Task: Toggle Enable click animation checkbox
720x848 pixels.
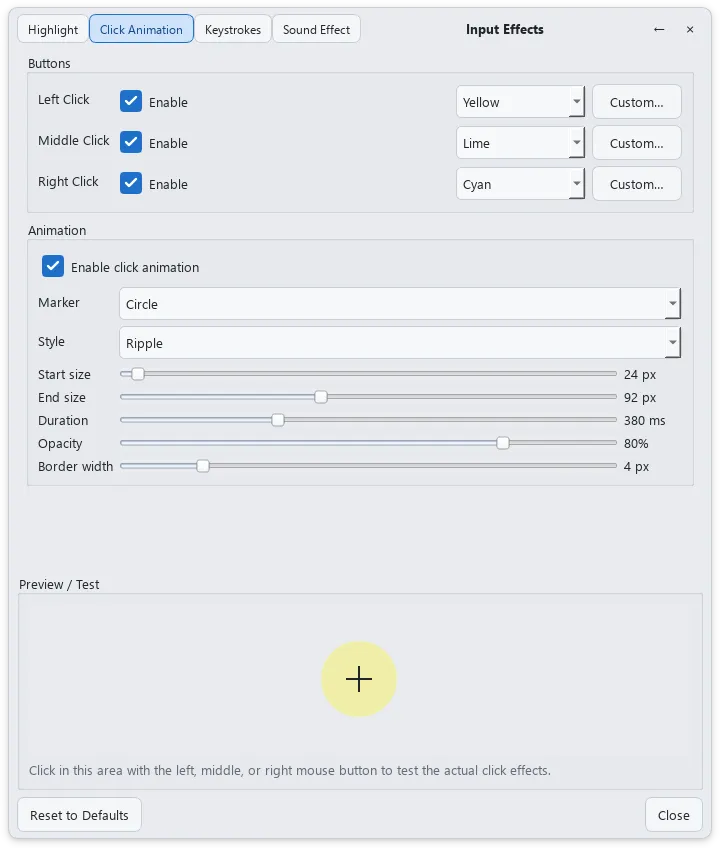Action: (x=53, y=266)
